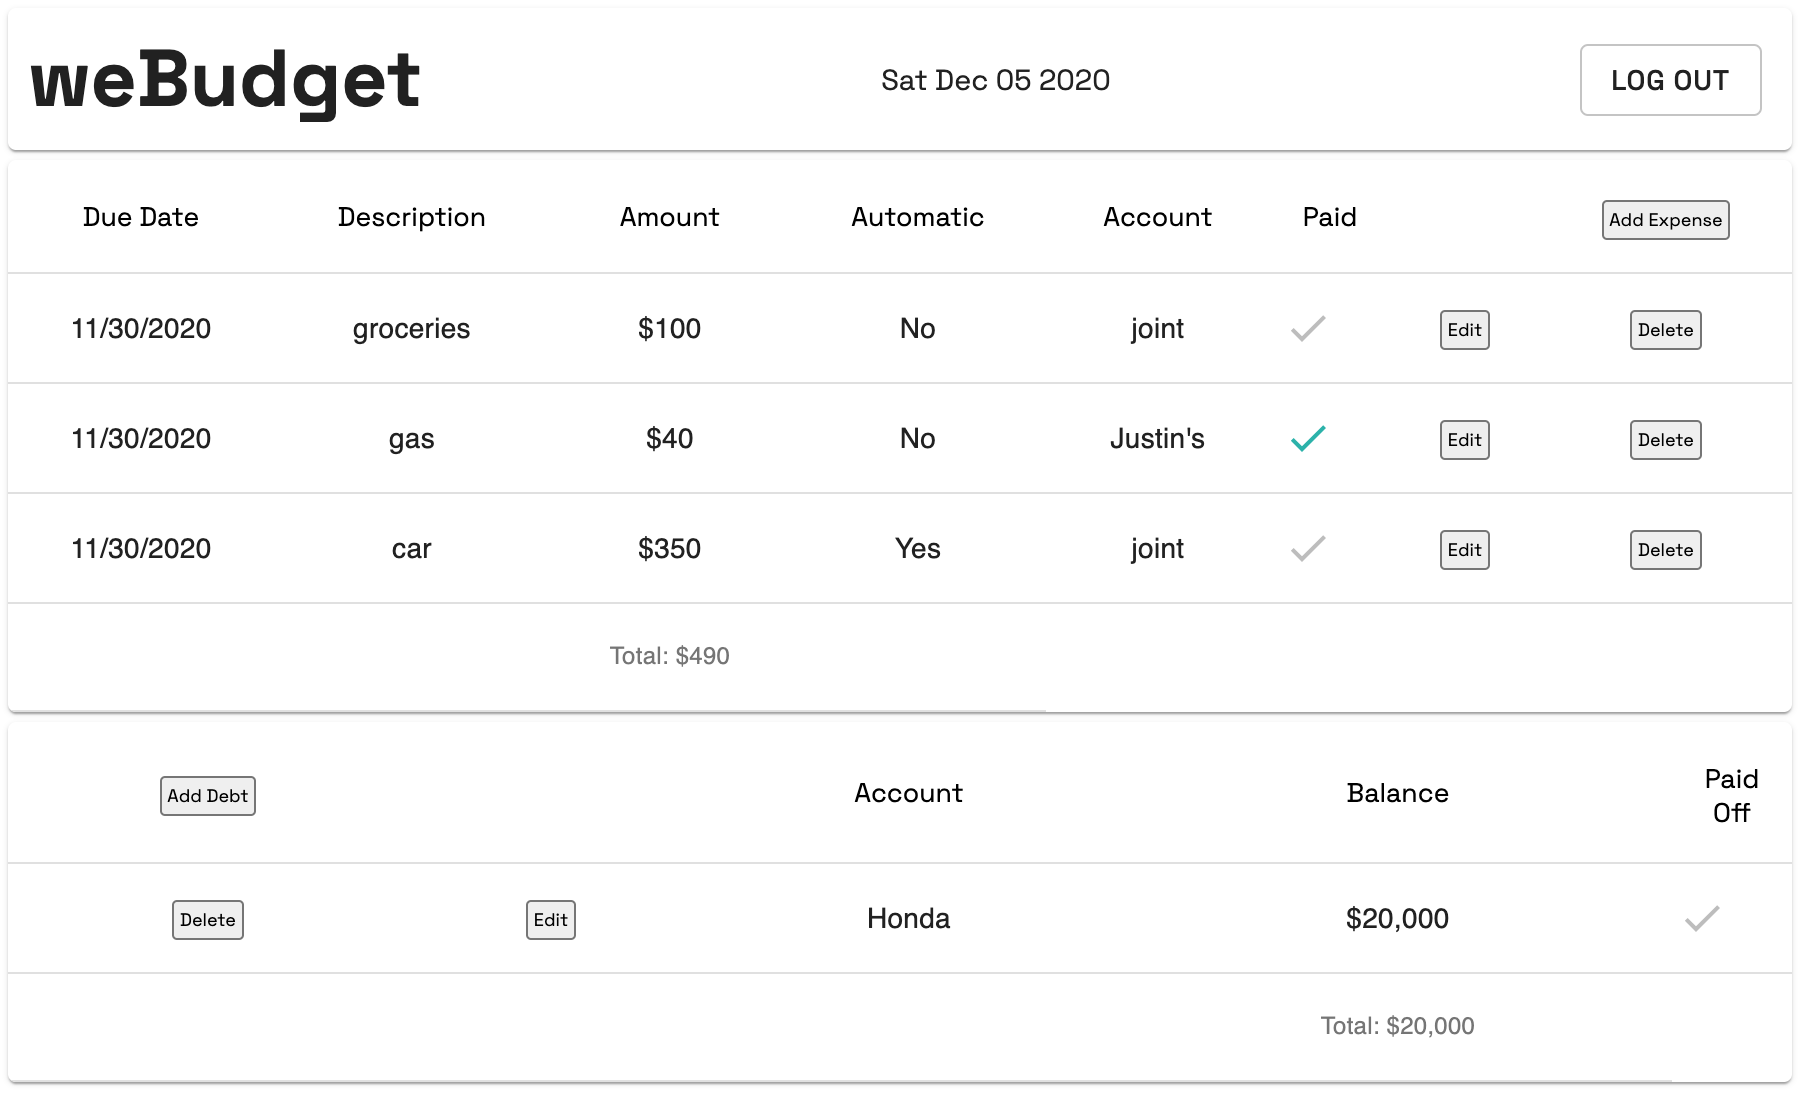Click the expenses Account column header

click(1157, 217)
